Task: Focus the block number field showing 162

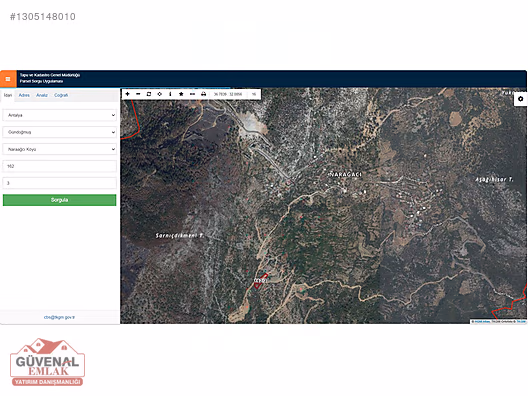Action: coord(60,166)
